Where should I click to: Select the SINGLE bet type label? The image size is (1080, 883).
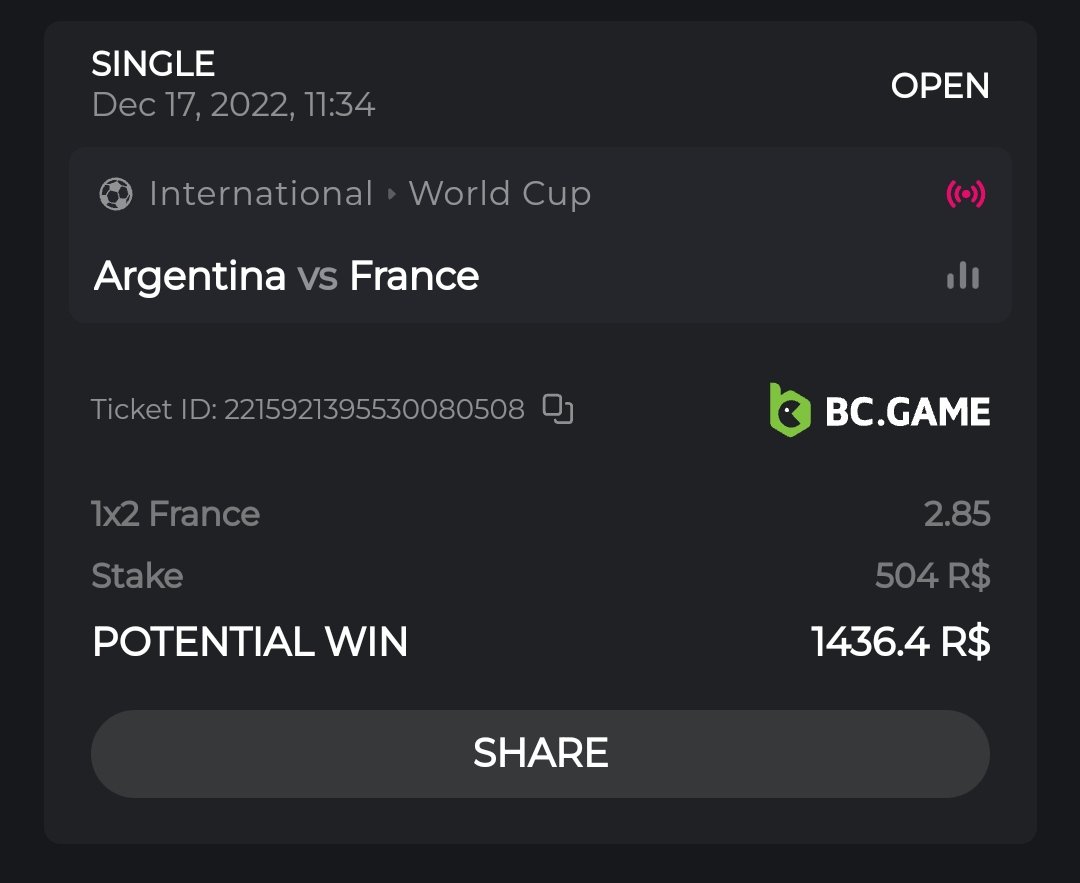[153, 64]
